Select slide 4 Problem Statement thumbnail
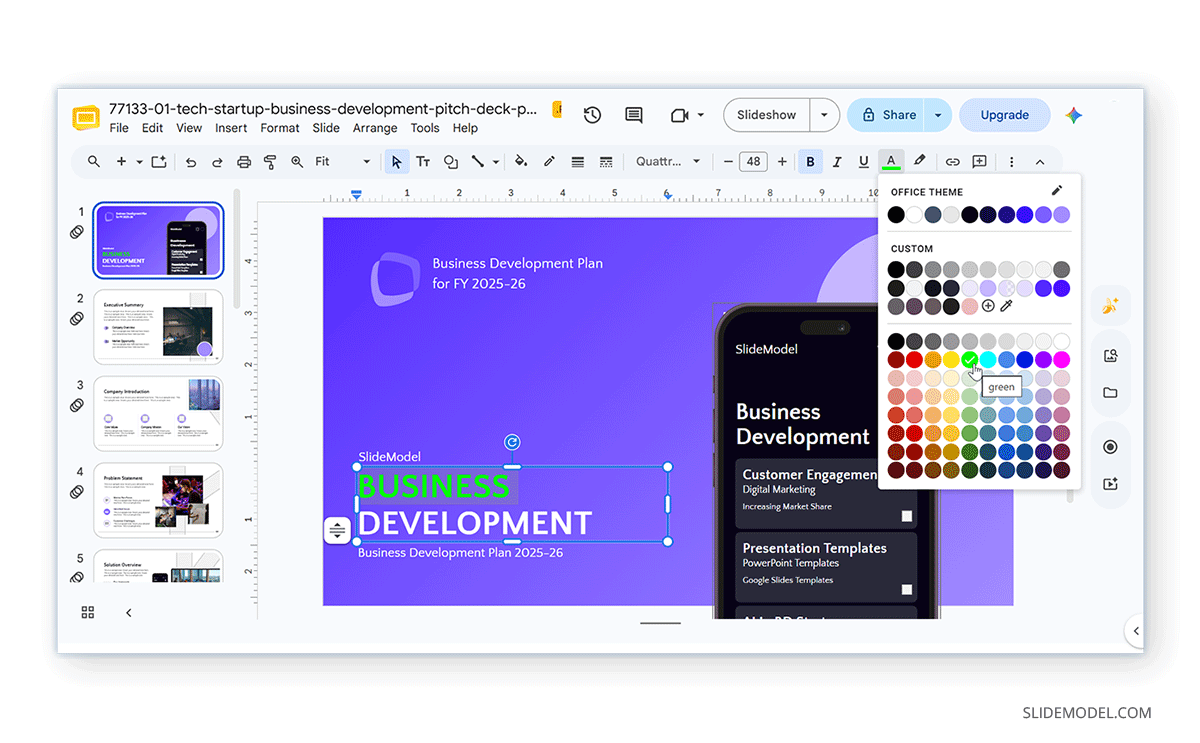The width and height of the screenshot is (1200, 743). coord(158,500)
